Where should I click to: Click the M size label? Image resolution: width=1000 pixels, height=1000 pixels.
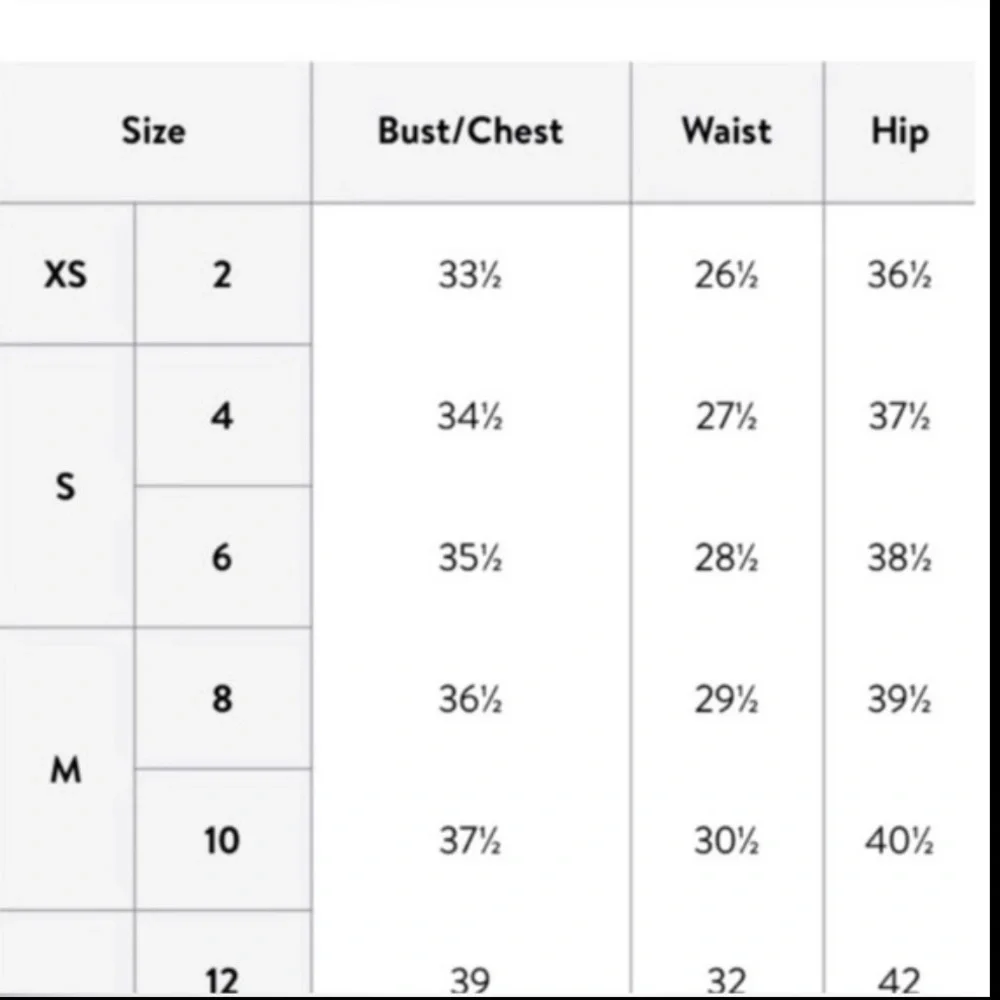(66, 770)
